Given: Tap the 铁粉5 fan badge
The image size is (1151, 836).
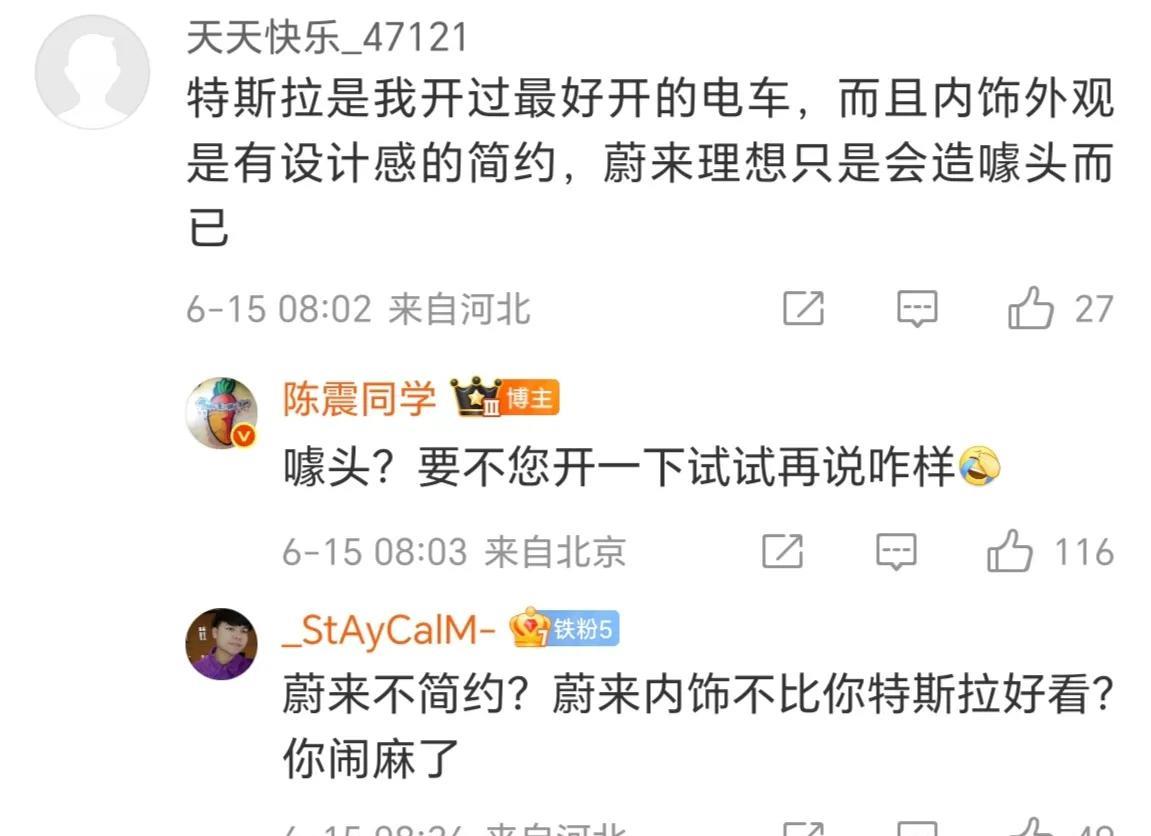Looking at the screenshot, I should pyautogui.click(x=565, y=628).
